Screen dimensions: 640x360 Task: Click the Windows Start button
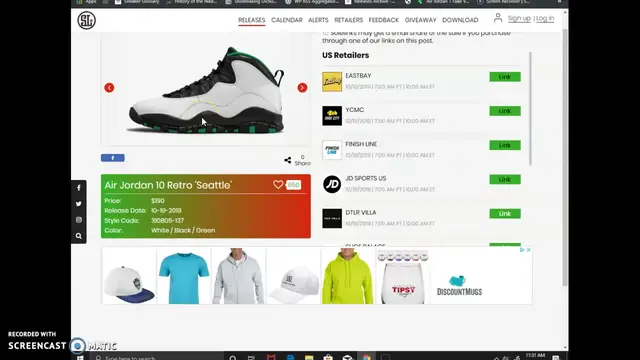(80, 358)
